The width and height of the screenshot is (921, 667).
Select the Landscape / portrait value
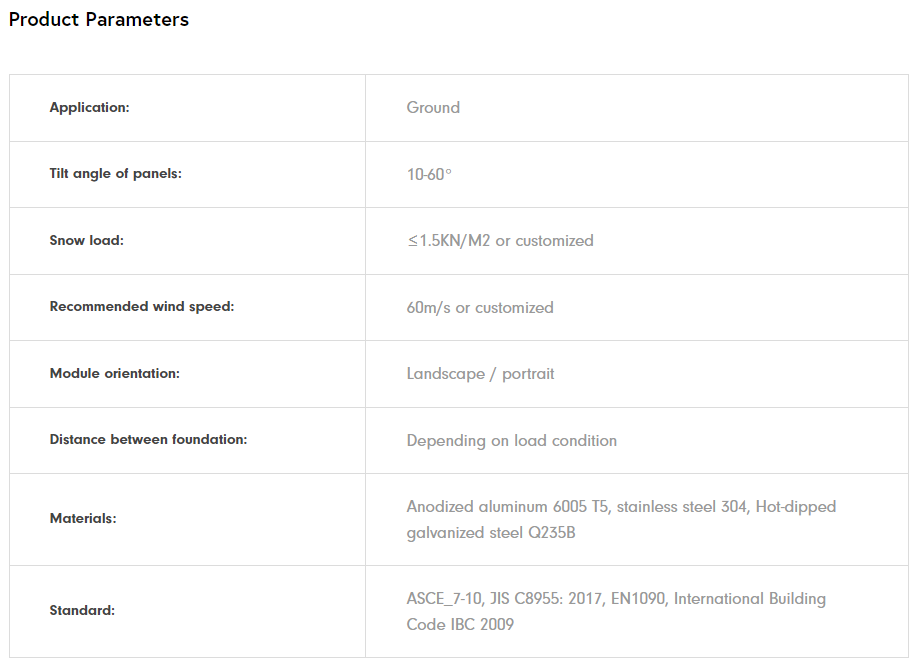pos(480,373)
